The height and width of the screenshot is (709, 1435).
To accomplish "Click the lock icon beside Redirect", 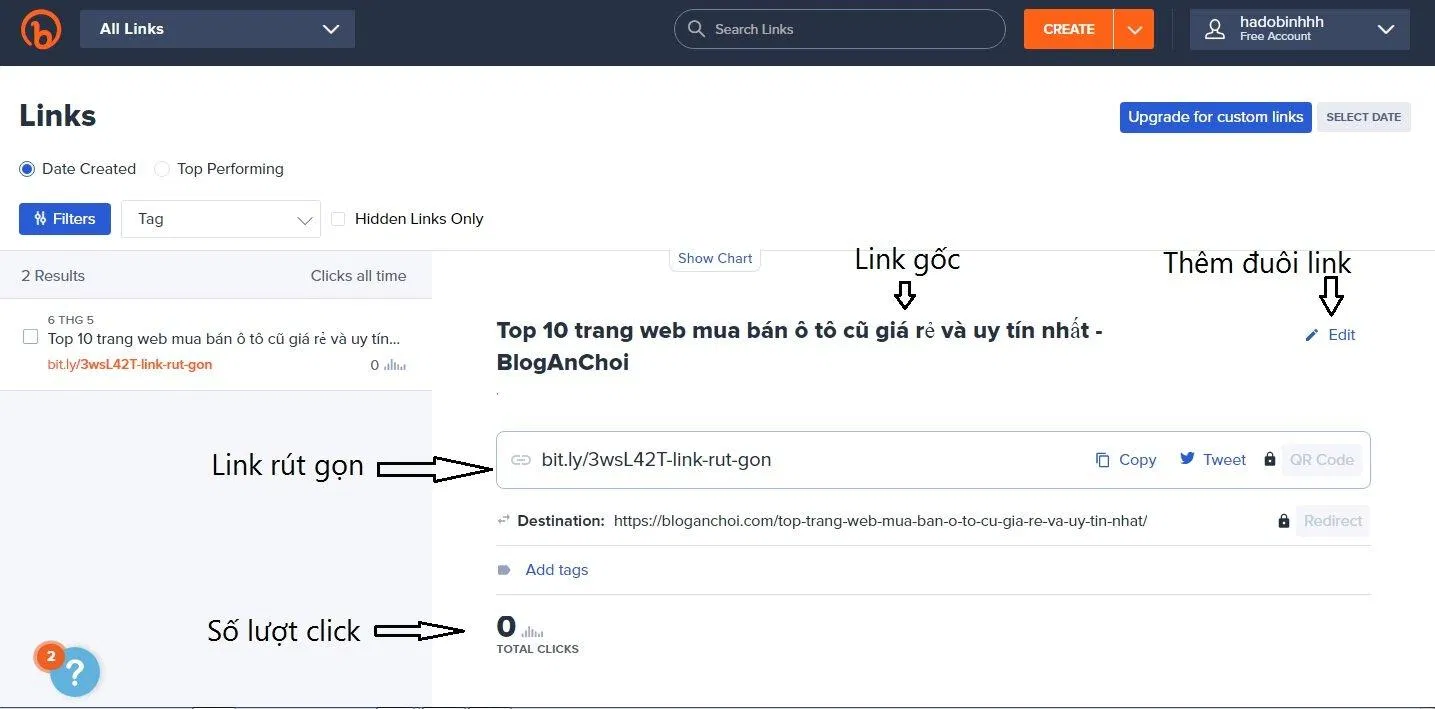I will pos(1283,520).
